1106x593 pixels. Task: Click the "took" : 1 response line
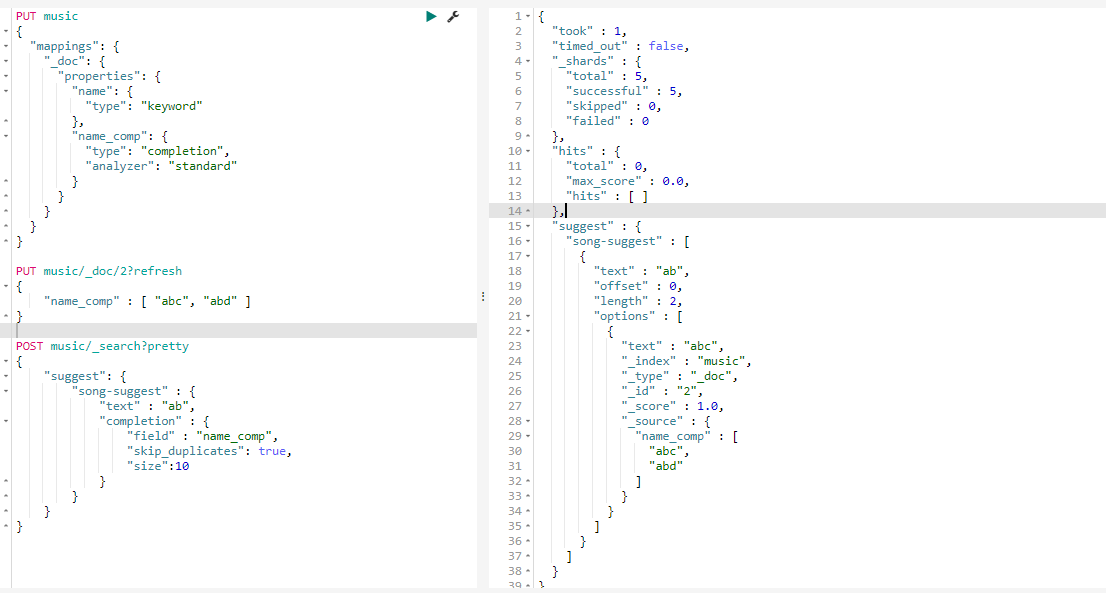click(x=590, y=31)
